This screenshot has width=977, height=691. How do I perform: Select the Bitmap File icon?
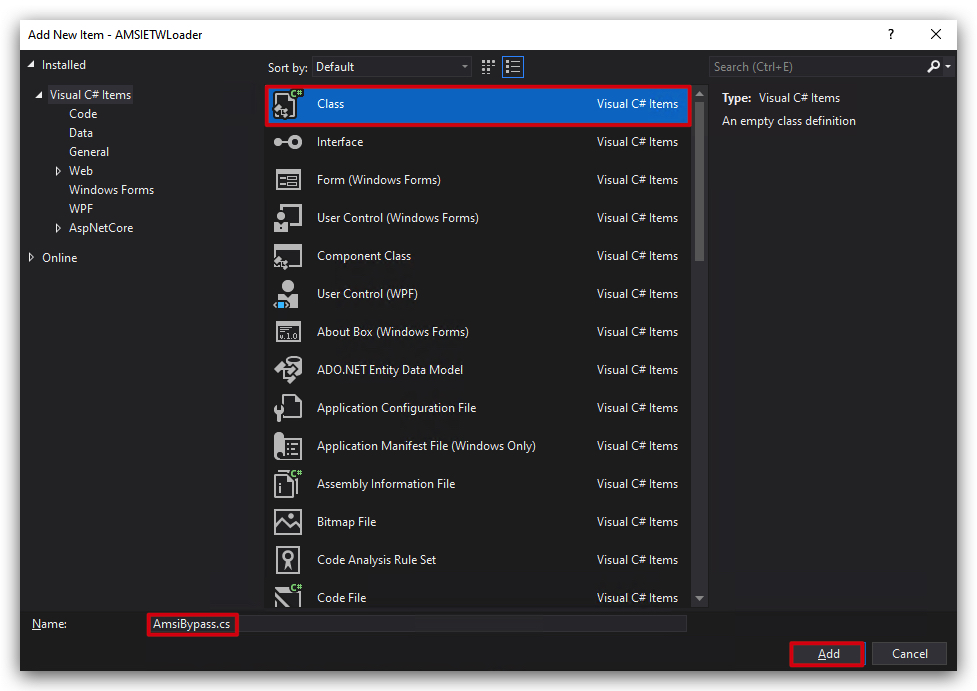pyautogui.click(x=288, y=522)
